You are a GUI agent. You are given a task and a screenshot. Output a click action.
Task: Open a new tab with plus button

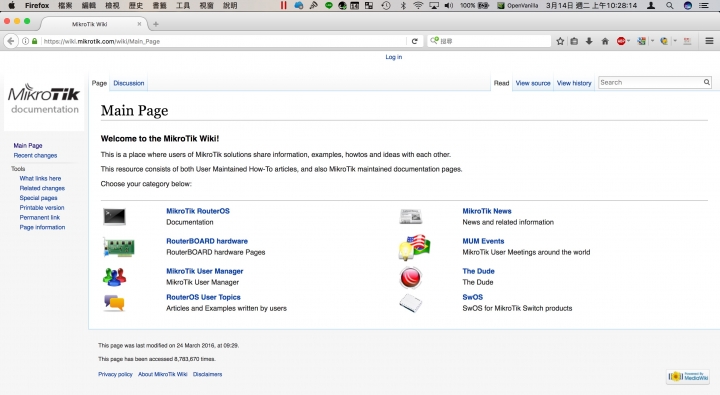point(156,24)
